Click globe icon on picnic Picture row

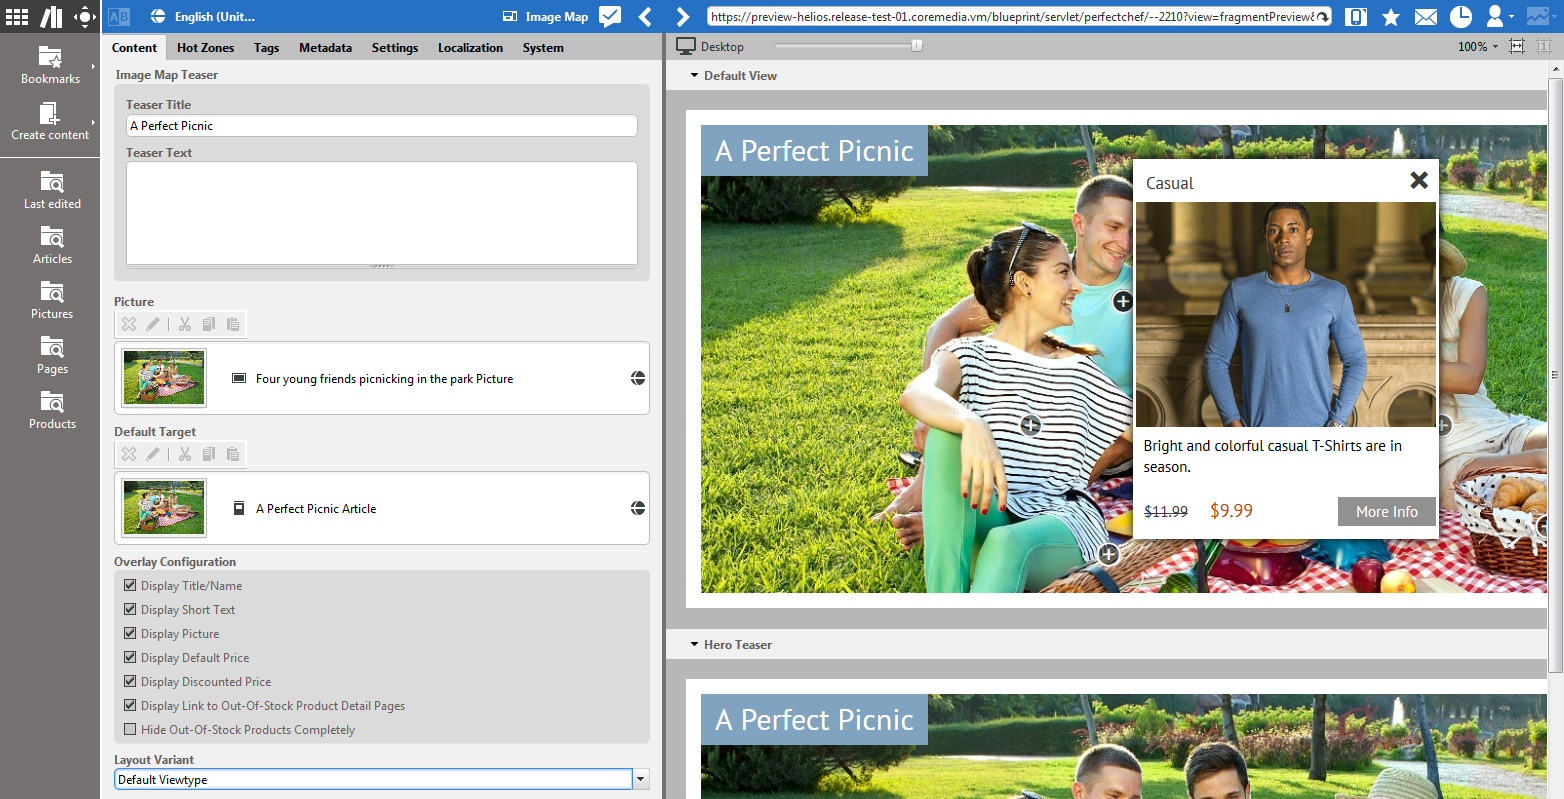pyautogui.click(x=638, y=378)
